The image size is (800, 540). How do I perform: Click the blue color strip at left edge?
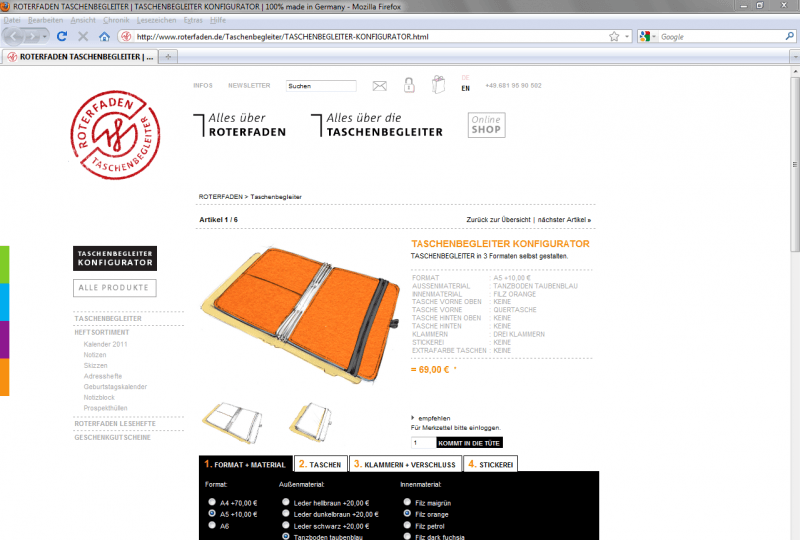click(x=5, y=302)
